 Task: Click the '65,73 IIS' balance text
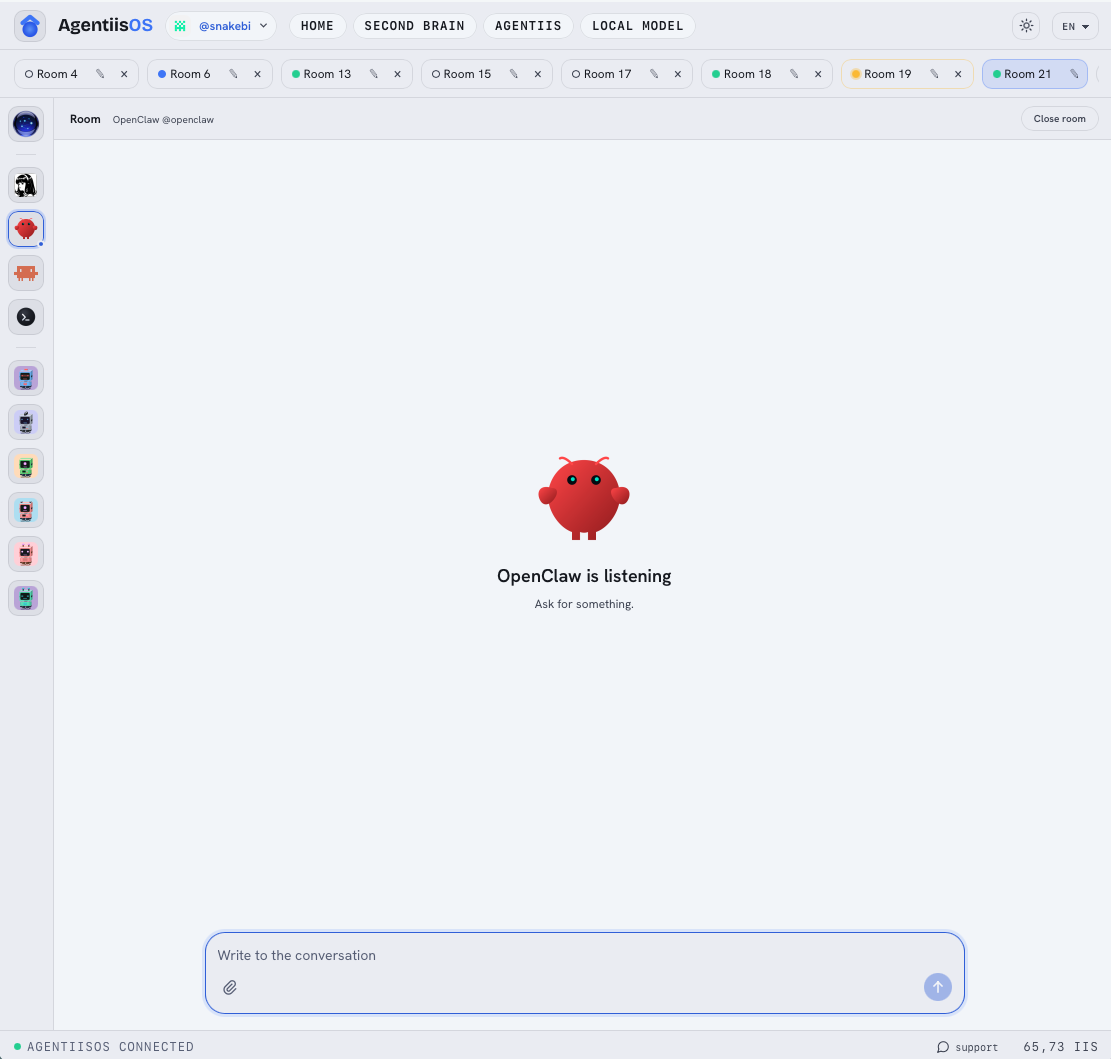point(1060,1047)
